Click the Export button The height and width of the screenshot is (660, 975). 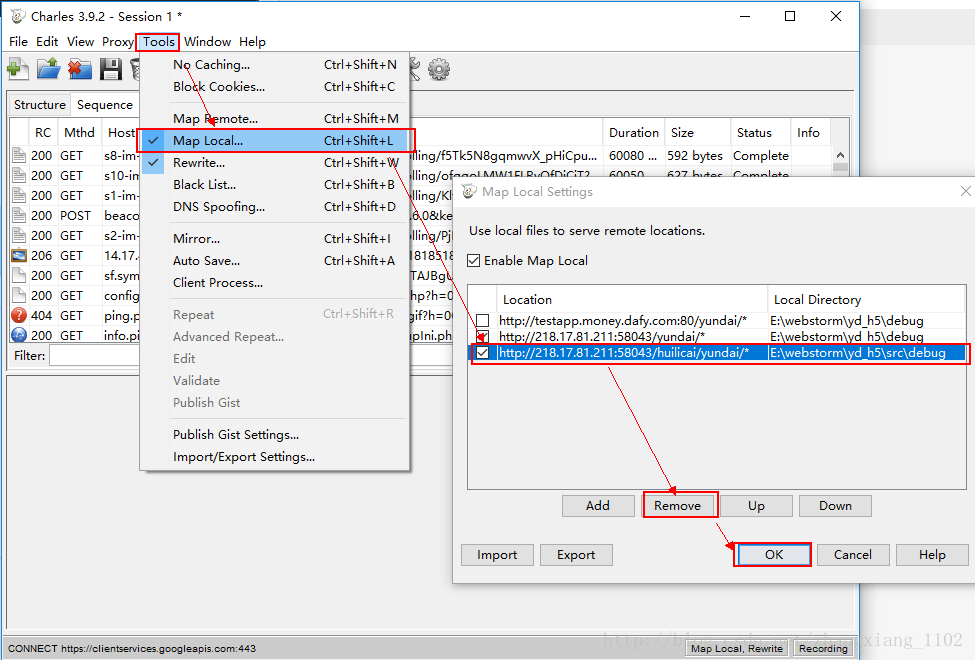click(576, 555)
